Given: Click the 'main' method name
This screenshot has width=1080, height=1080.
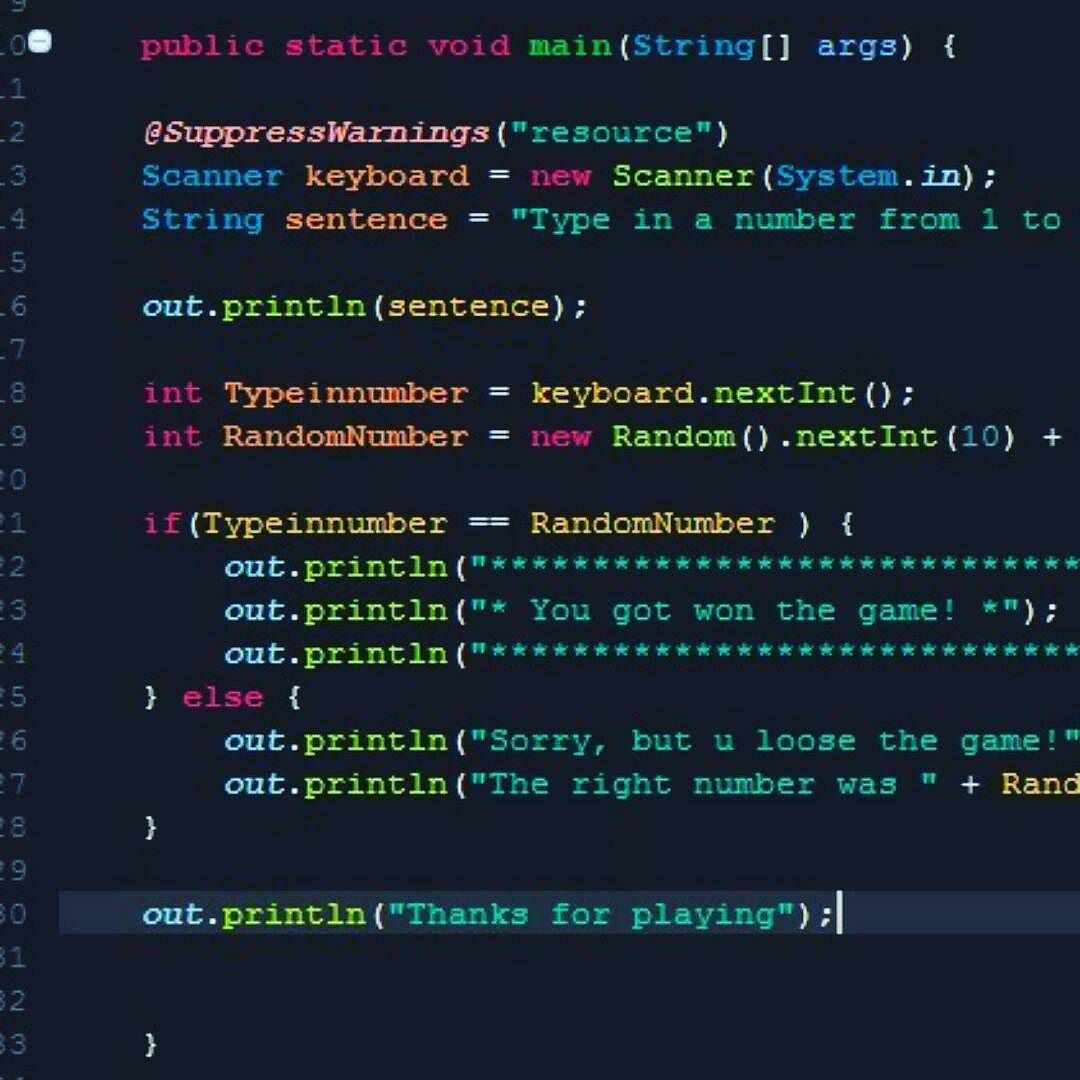Looking at the screenshot, I should [570, 46].
